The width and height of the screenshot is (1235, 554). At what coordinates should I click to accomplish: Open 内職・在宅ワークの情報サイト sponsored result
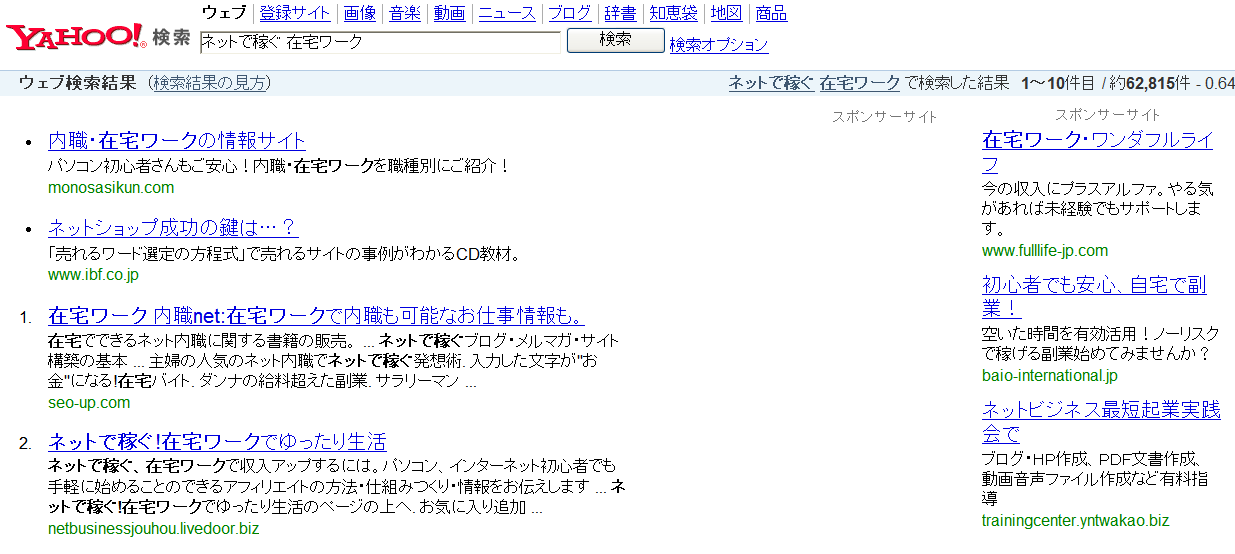pyautogui.click(x=177, y=140)
